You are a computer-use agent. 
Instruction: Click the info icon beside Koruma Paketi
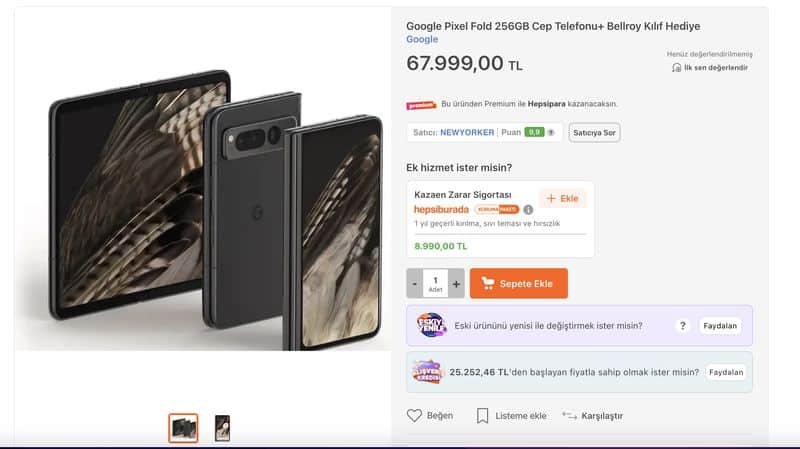528,210
